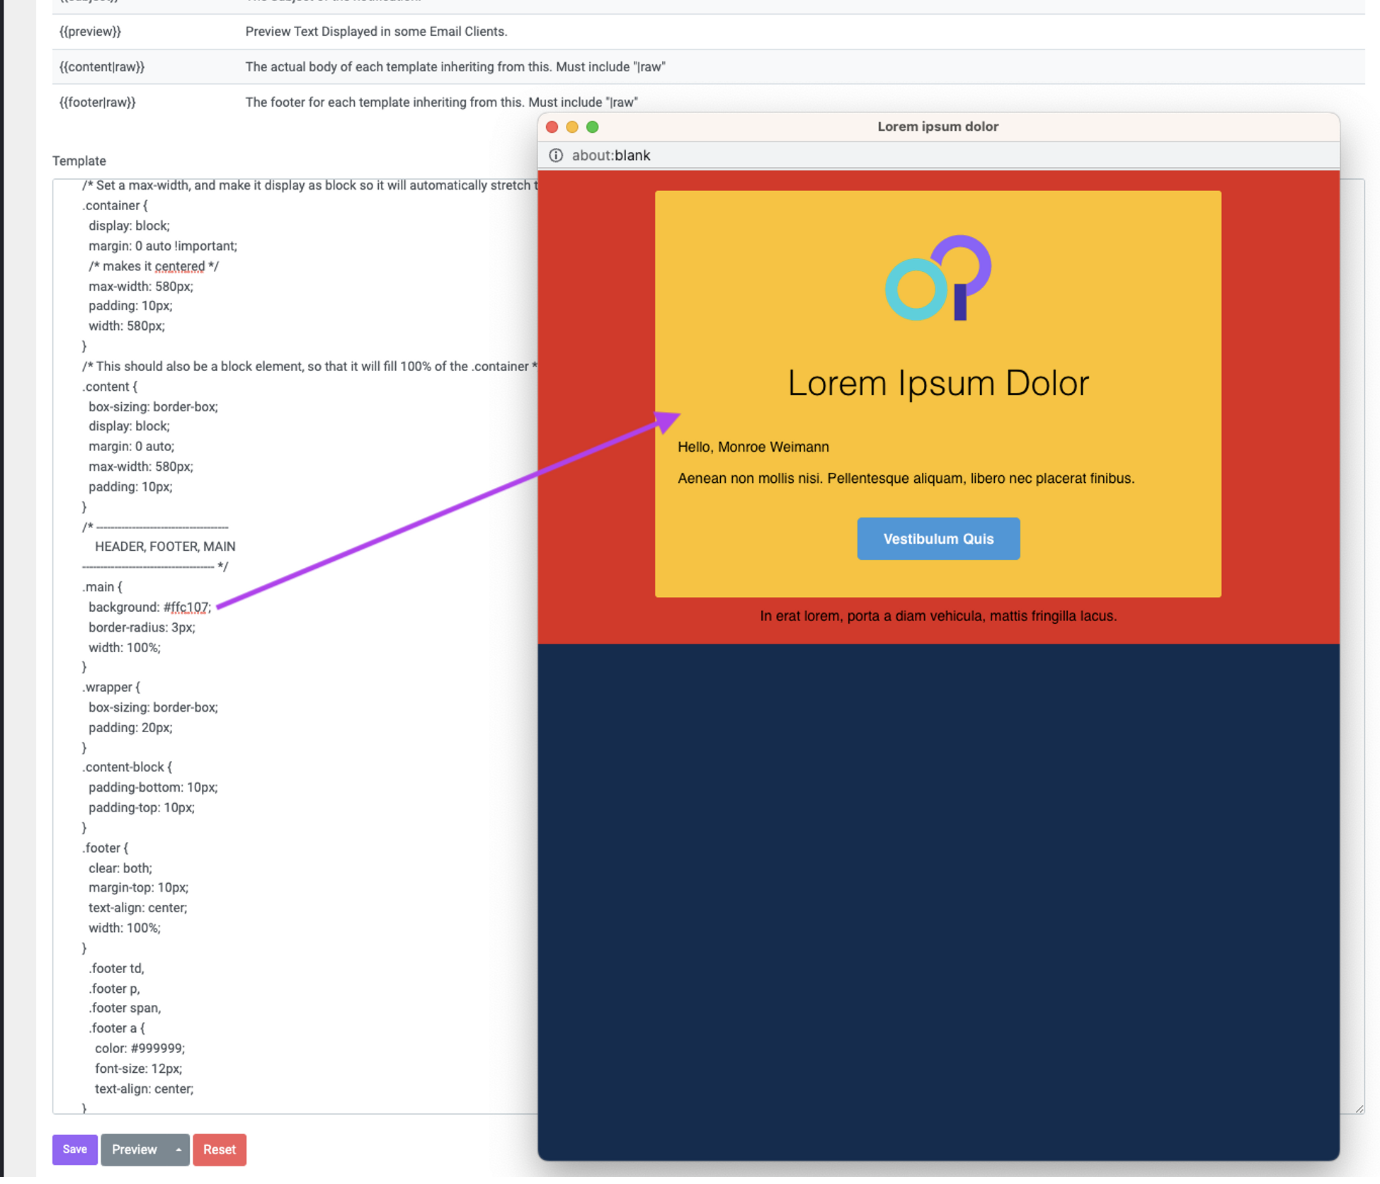Screen dimensions: 1380x1184
Task: Click the 'background: #ffc107;' line
Action: pyautogui.click(x=149, y=607)
